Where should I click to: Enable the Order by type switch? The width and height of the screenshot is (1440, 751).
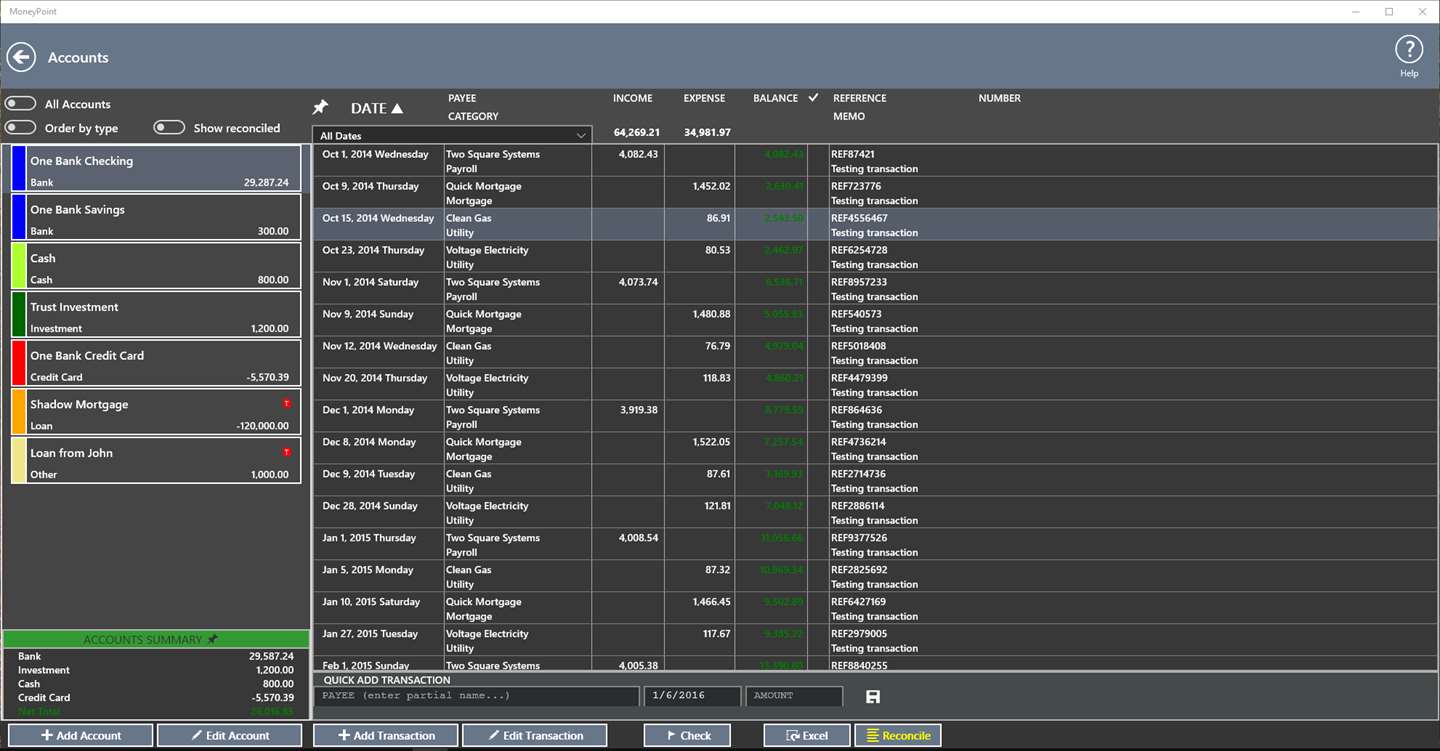[21, 128]
